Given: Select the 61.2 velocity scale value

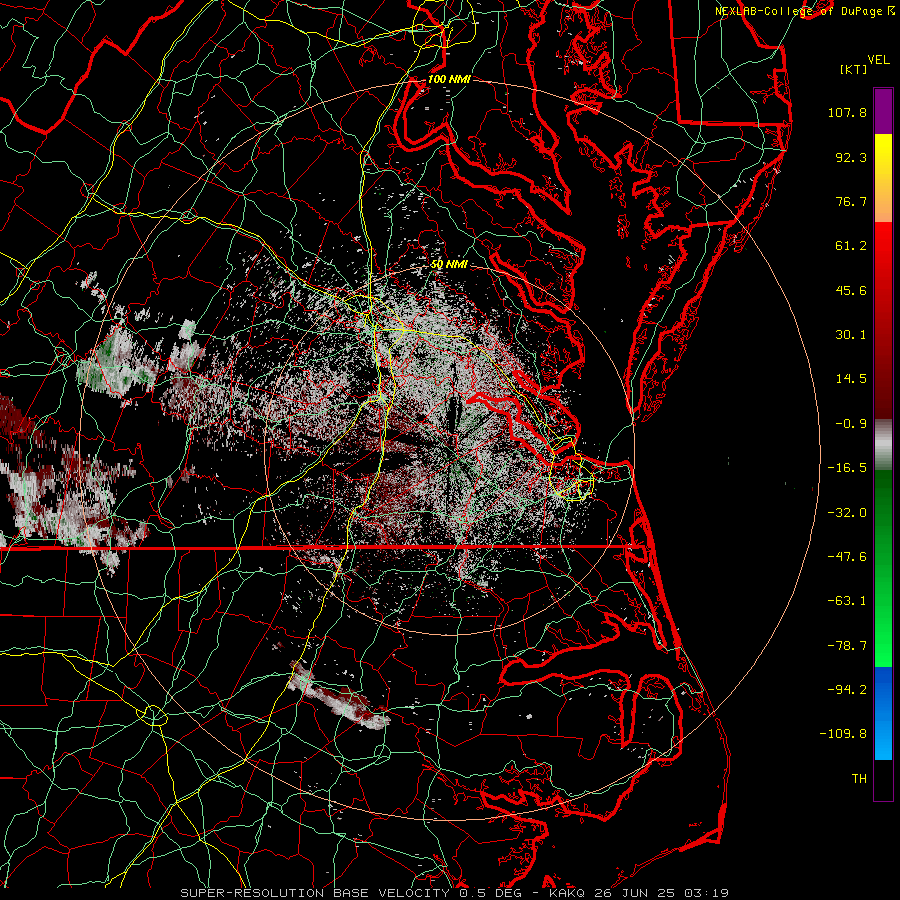Looking at the screenshot, I should click(851, 246).
